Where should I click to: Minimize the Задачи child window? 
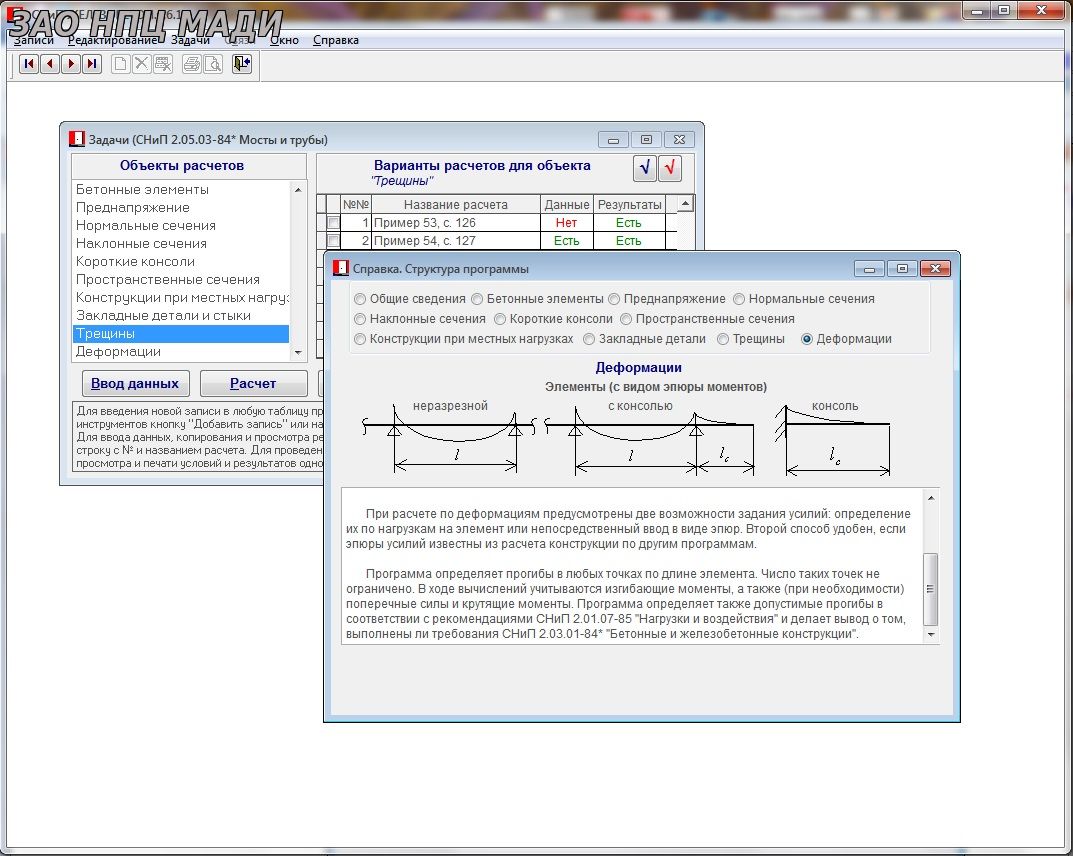[613, 140]
